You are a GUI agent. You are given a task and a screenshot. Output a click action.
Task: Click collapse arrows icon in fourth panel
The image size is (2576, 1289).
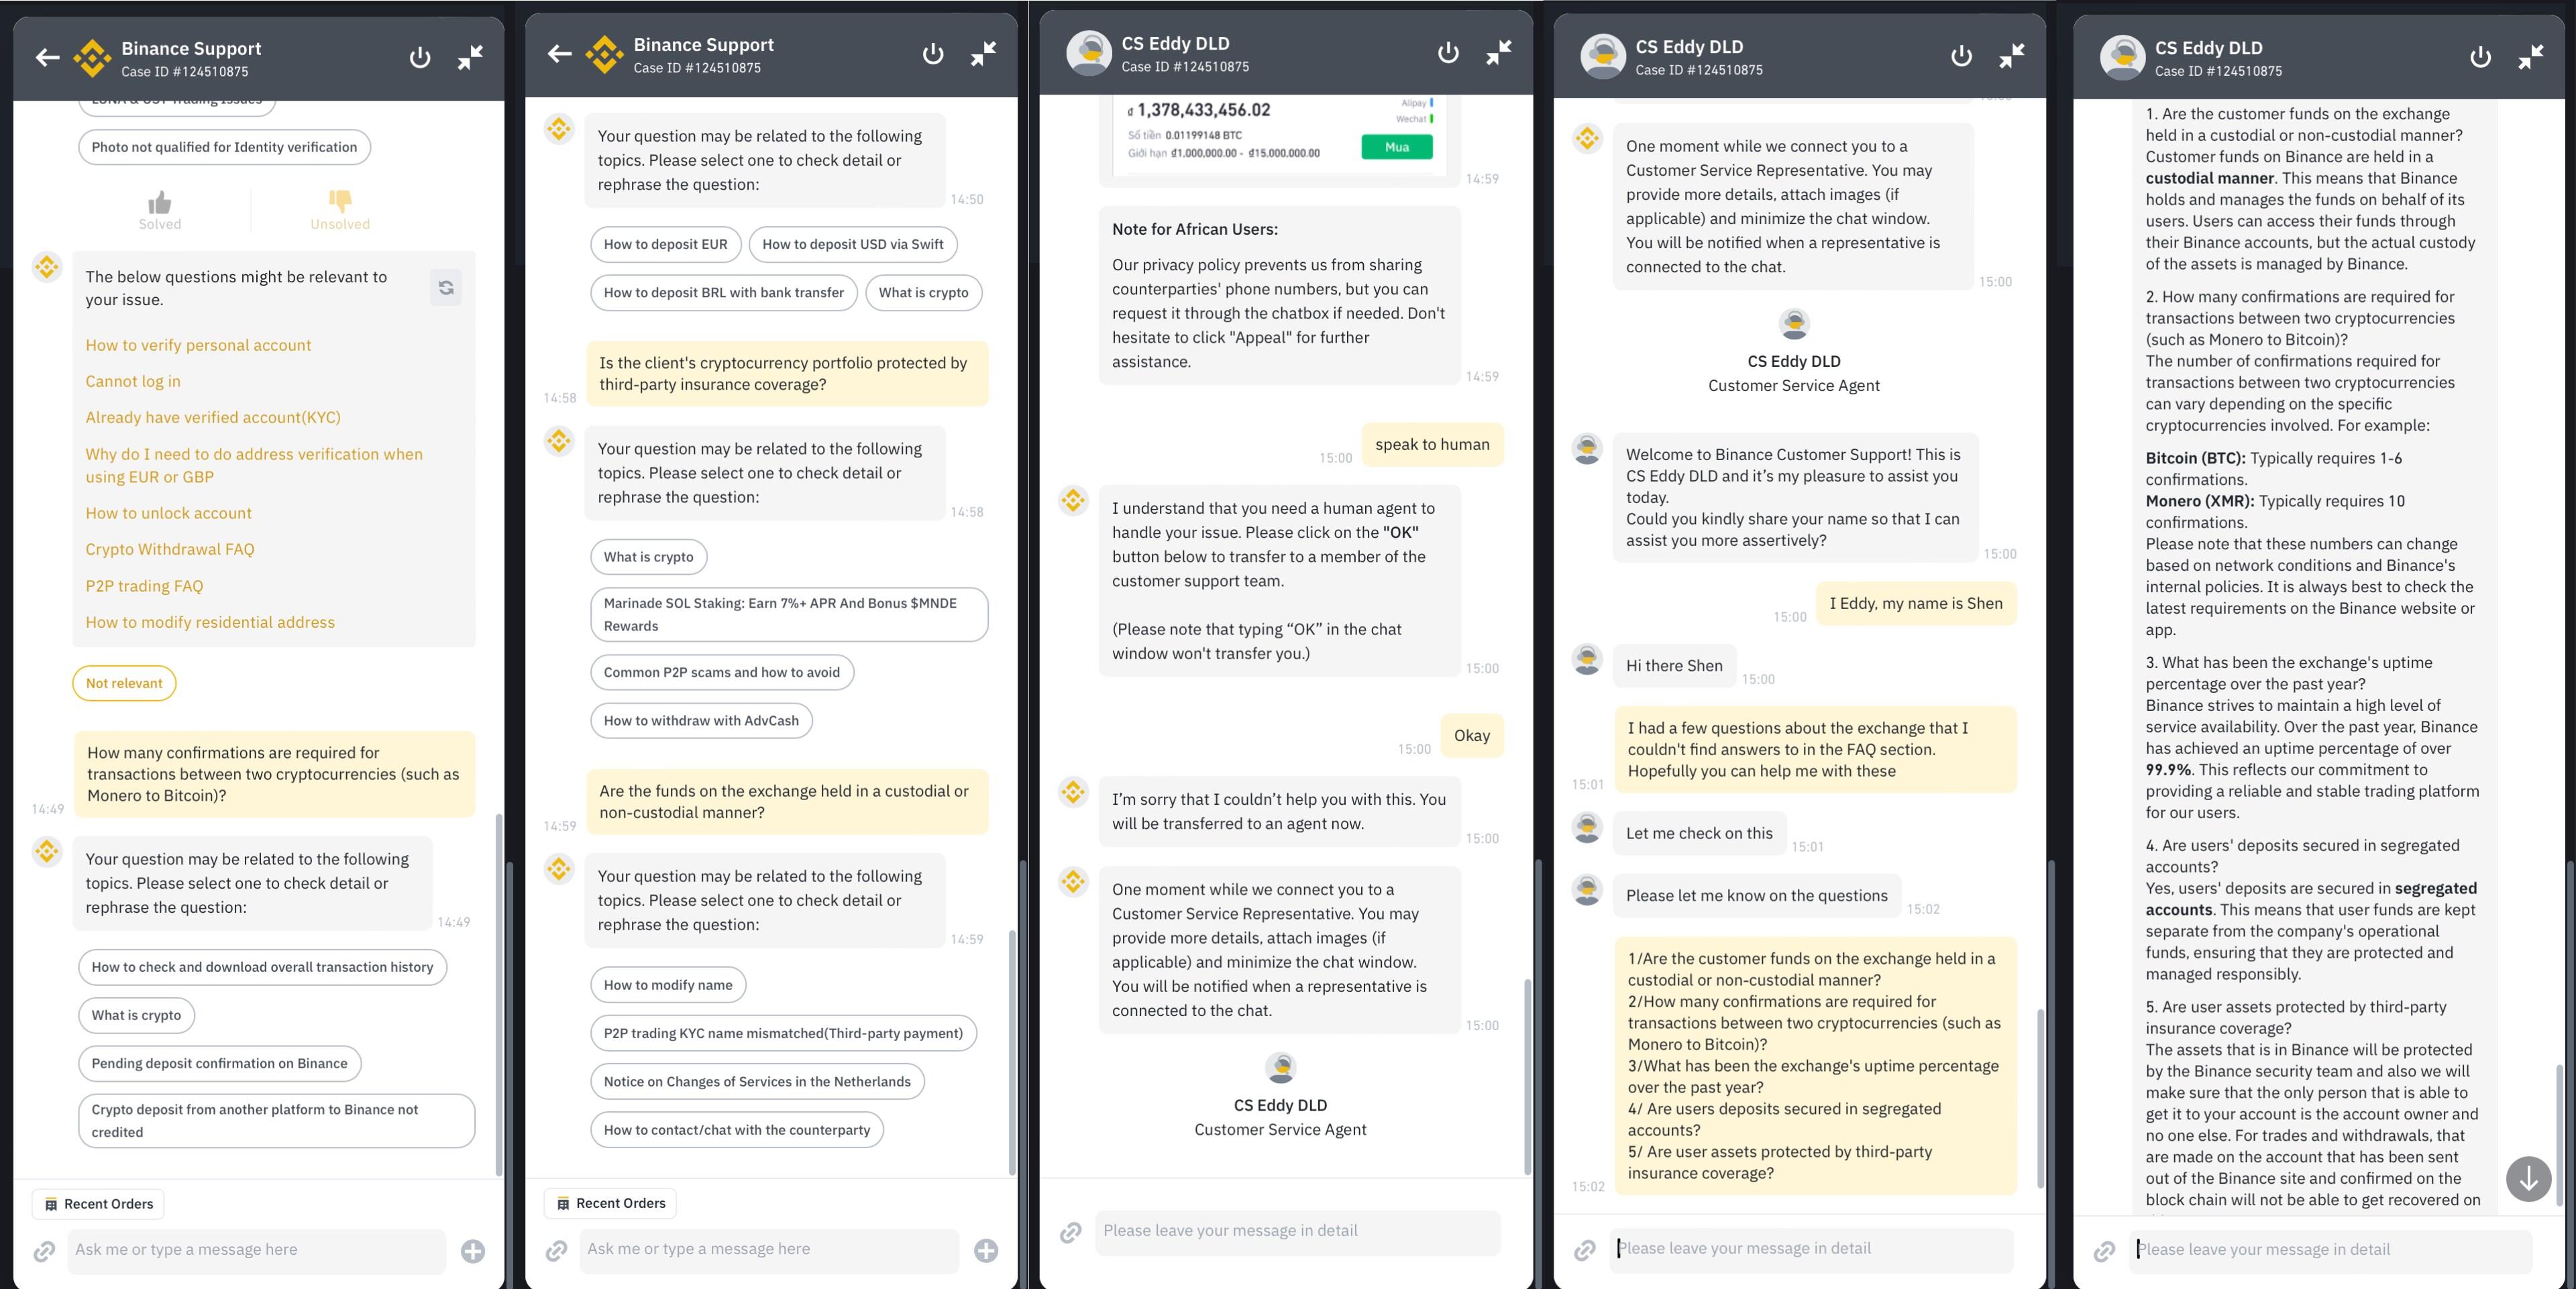coord(2012,56)
